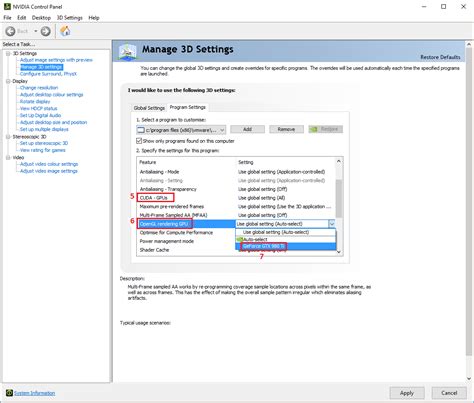Switch to the Global Settings tab
The width and height of the screenshot is (474, 403).
pyautogui.click(x=149, y=108)
